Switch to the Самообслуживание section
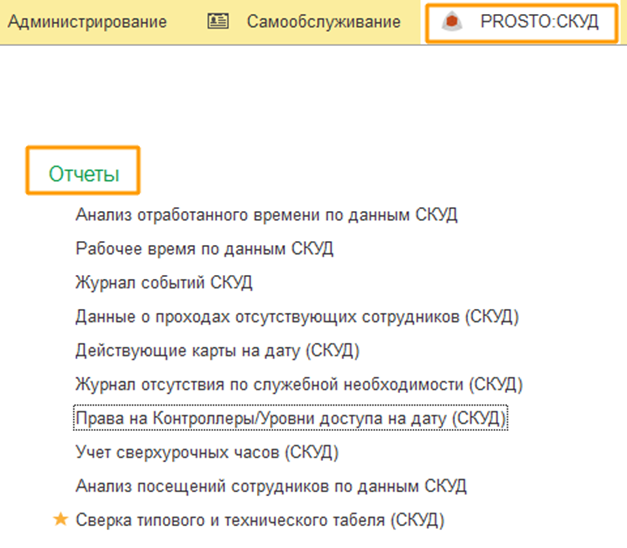The image size is (627, 548). [x=323, y=22]
